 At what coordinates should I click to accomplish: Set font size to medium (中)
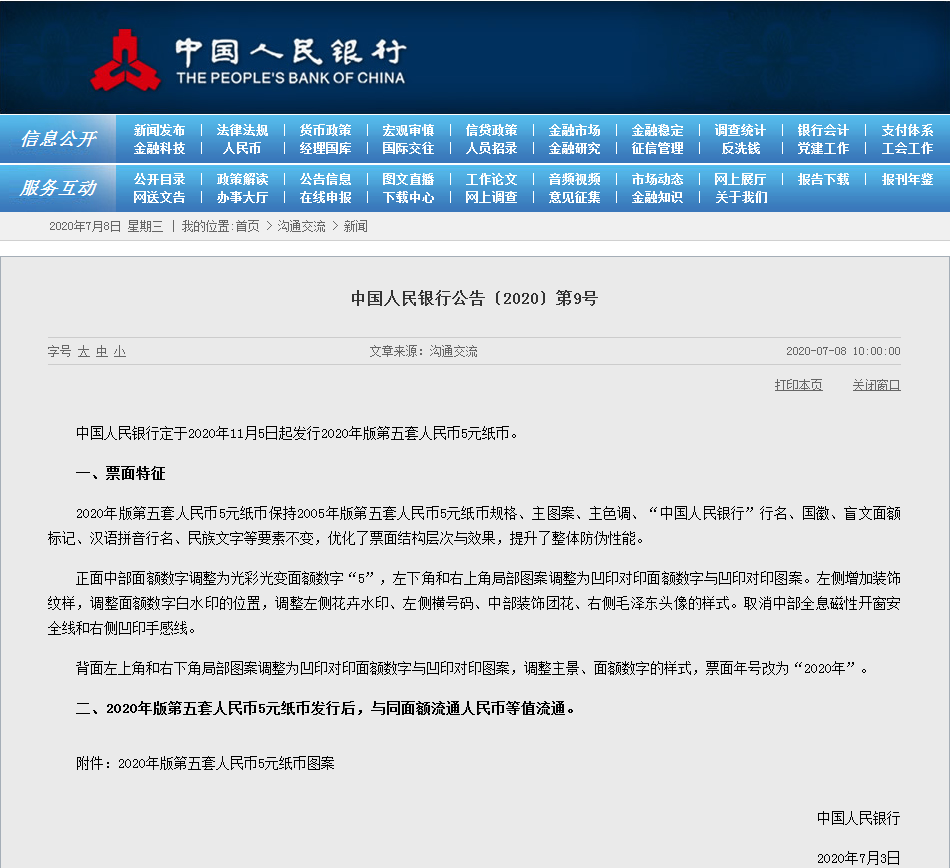pos(102,352)
